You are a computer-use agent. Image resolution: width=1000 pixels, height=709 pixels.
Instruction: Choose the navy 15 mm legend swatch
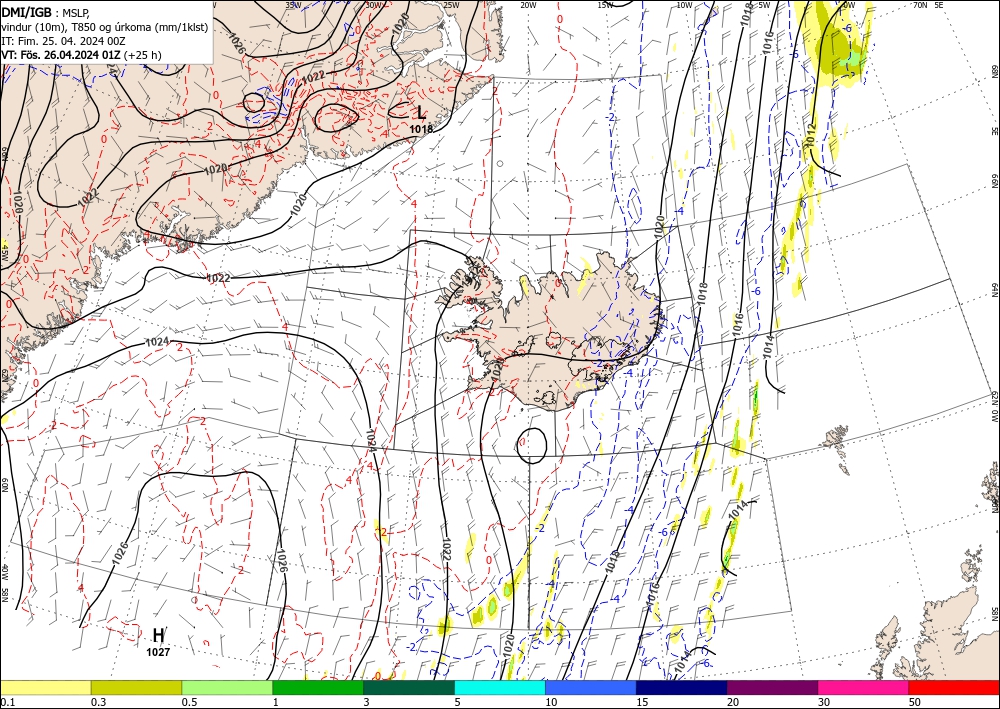point(682,687)
